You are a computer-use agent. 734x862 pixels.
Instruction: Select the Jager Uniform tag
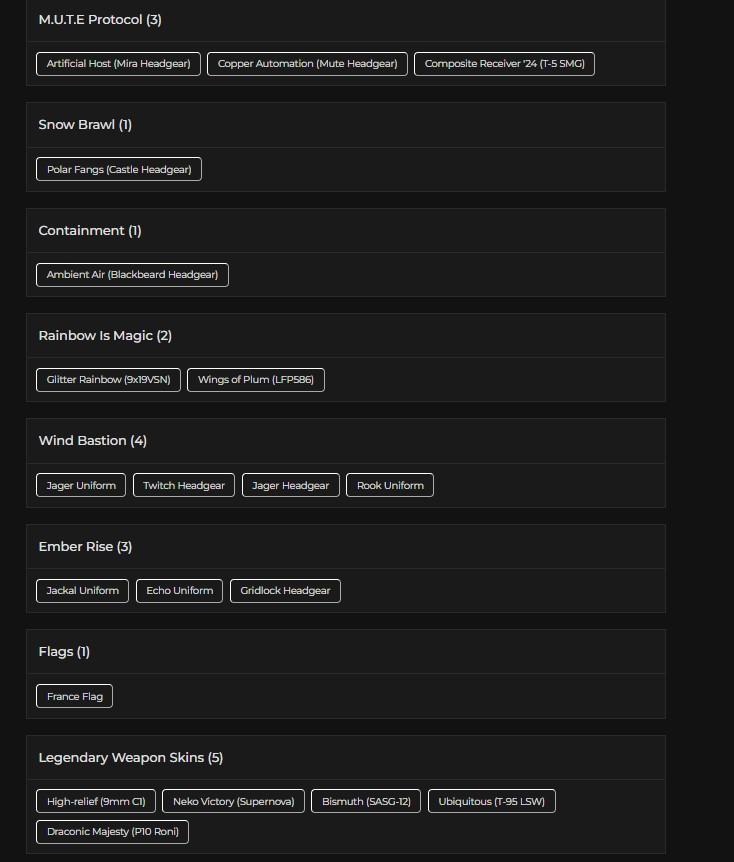click(81, 486)
